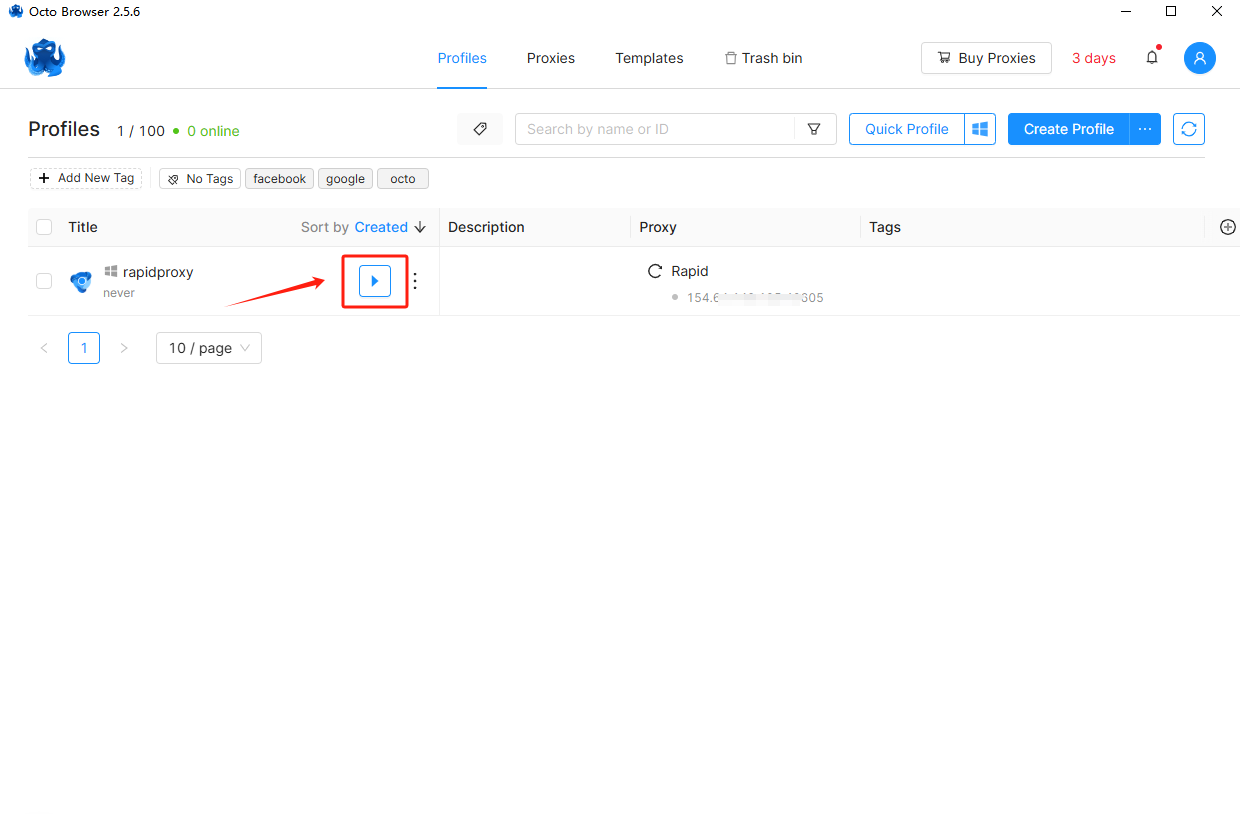This screenshot has height=814, width=1240.
Task: Click Add New Tag button
Action: click(86, 178)
